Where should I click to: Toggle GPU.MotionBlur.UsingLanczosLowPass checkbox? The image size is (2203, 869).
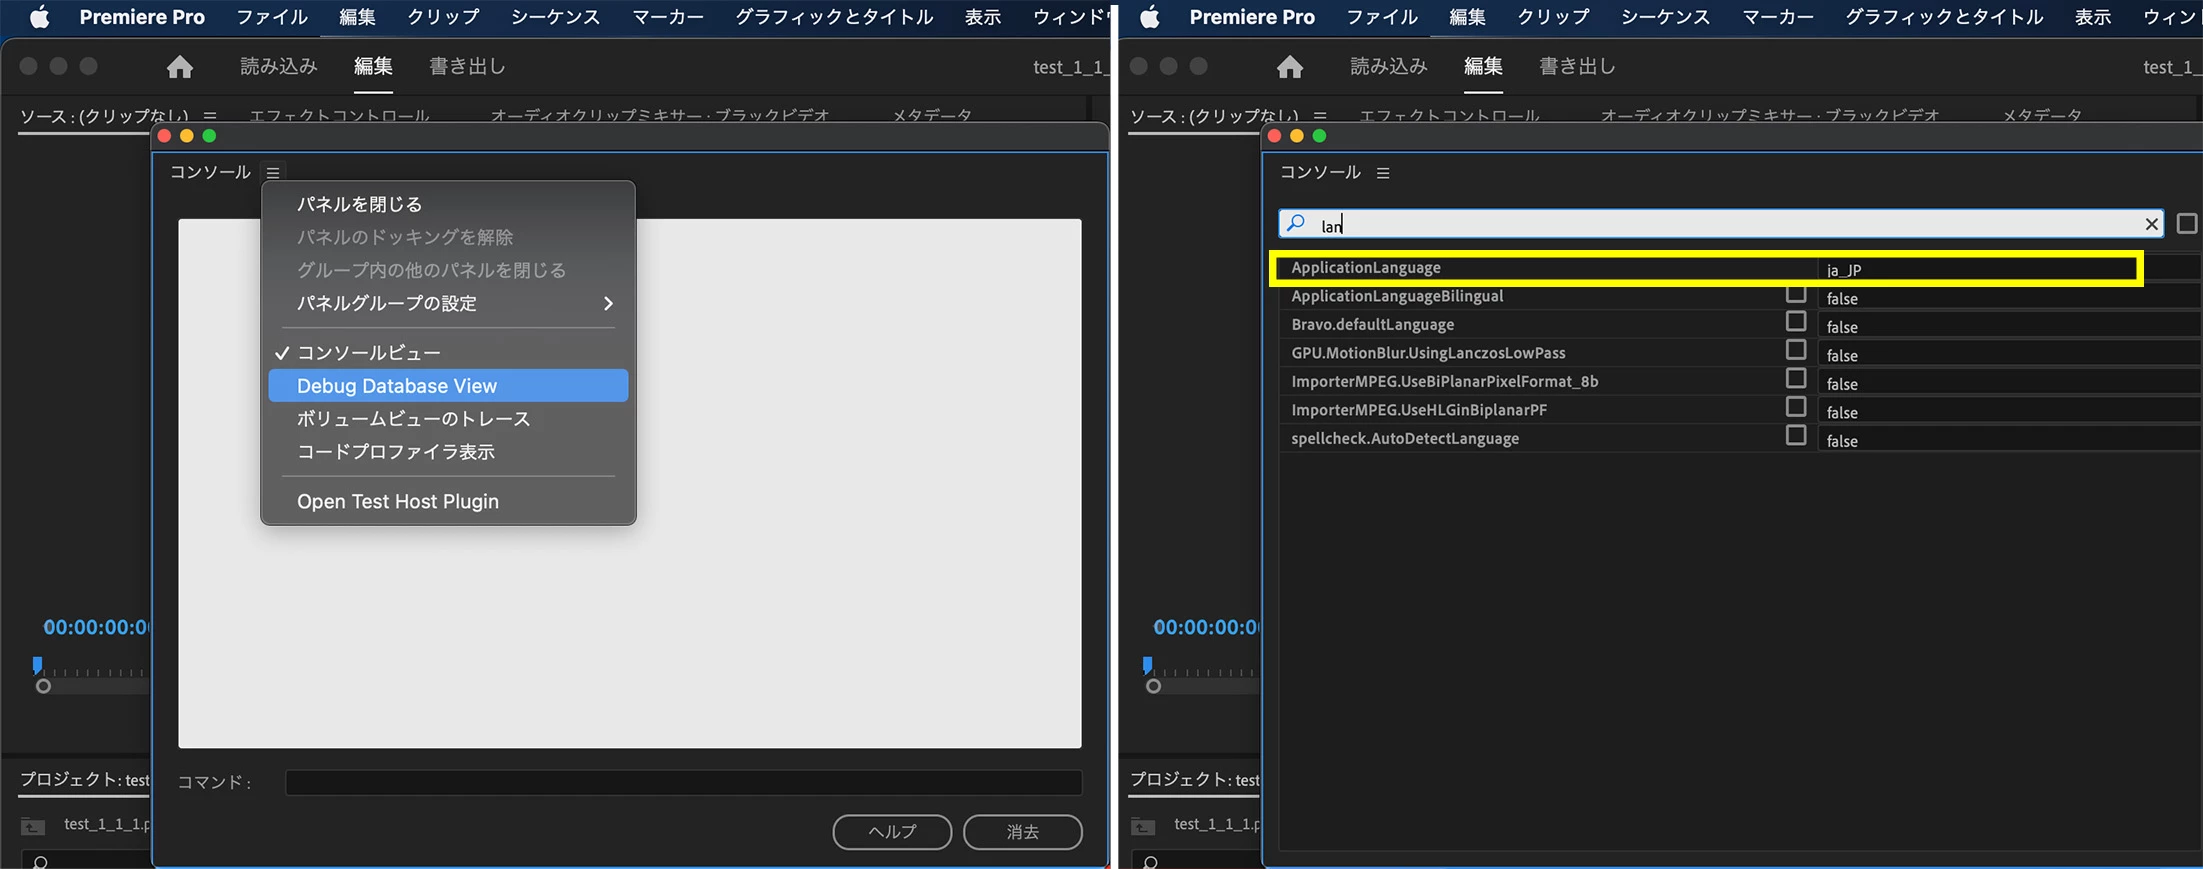(1796, 350)
